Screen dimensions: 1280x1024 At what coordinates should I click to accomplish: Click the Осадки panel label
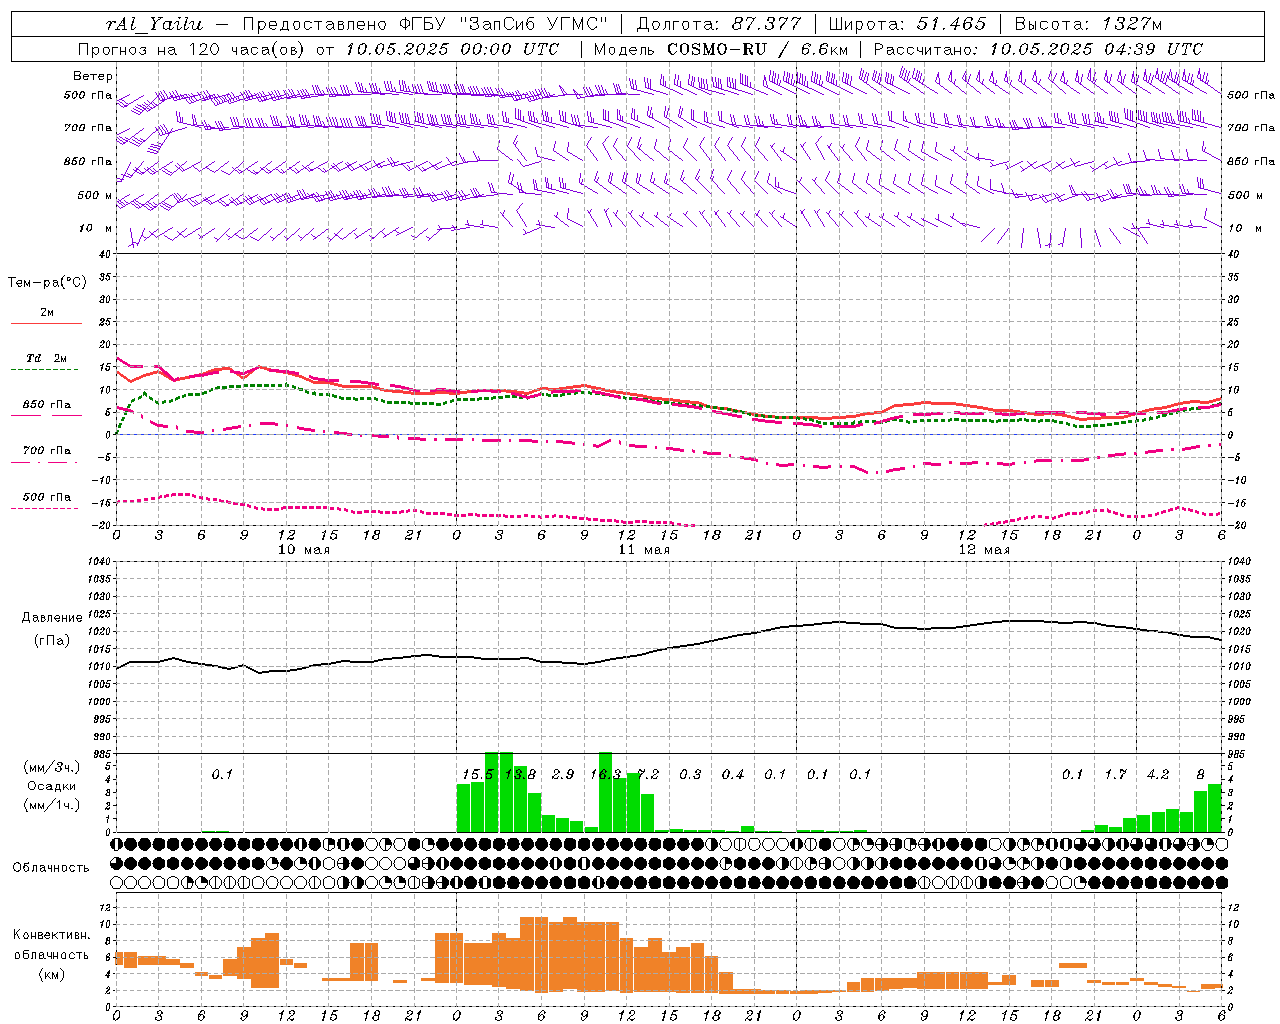[x=51, y=786]
